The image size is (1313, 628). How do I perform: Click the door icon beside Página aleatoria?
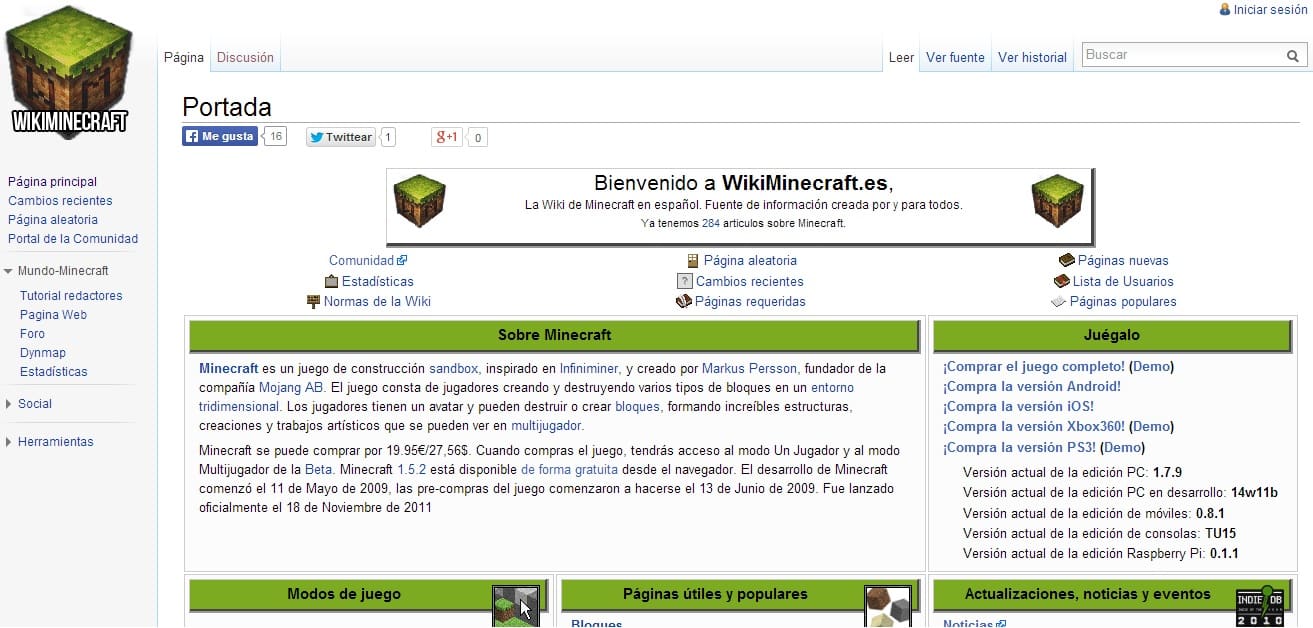693,260
